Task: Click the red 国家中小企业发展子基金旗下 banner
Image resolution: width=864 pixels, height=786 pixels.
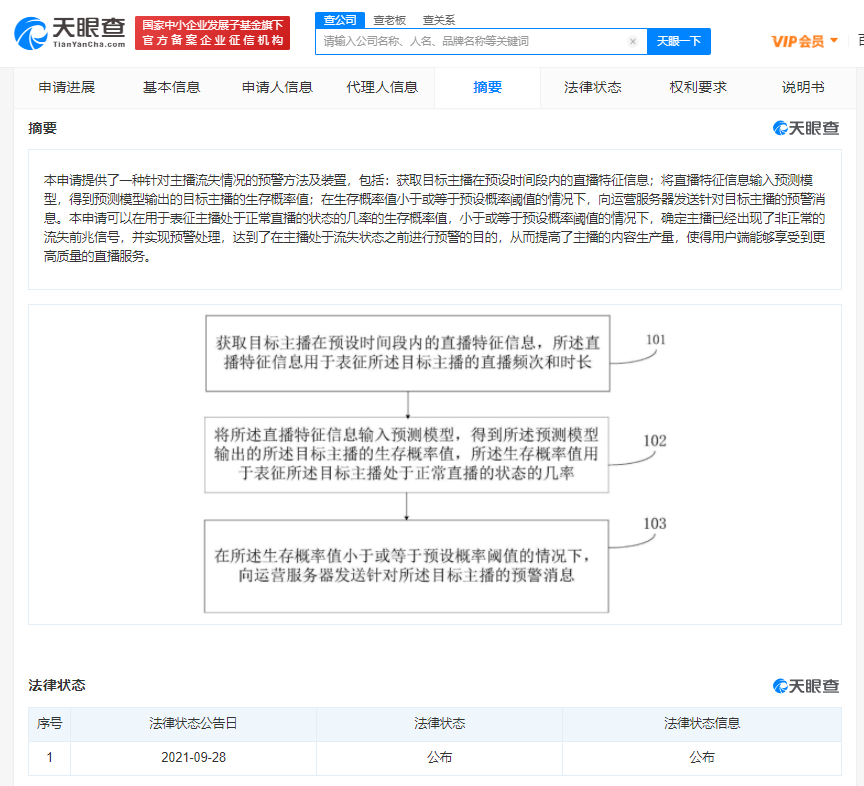Action: [212, 33]
